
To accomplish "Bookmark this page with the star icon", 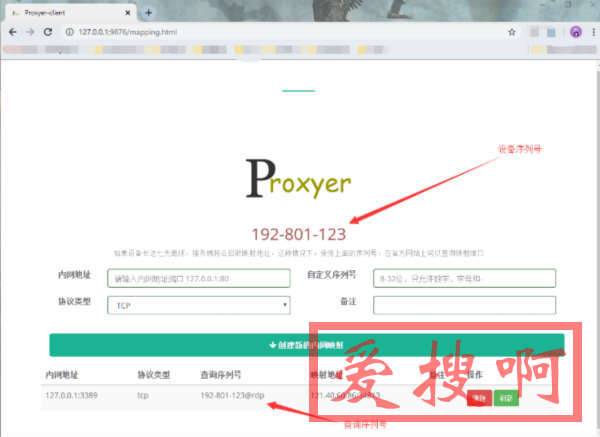I will [x=512, y=32].
